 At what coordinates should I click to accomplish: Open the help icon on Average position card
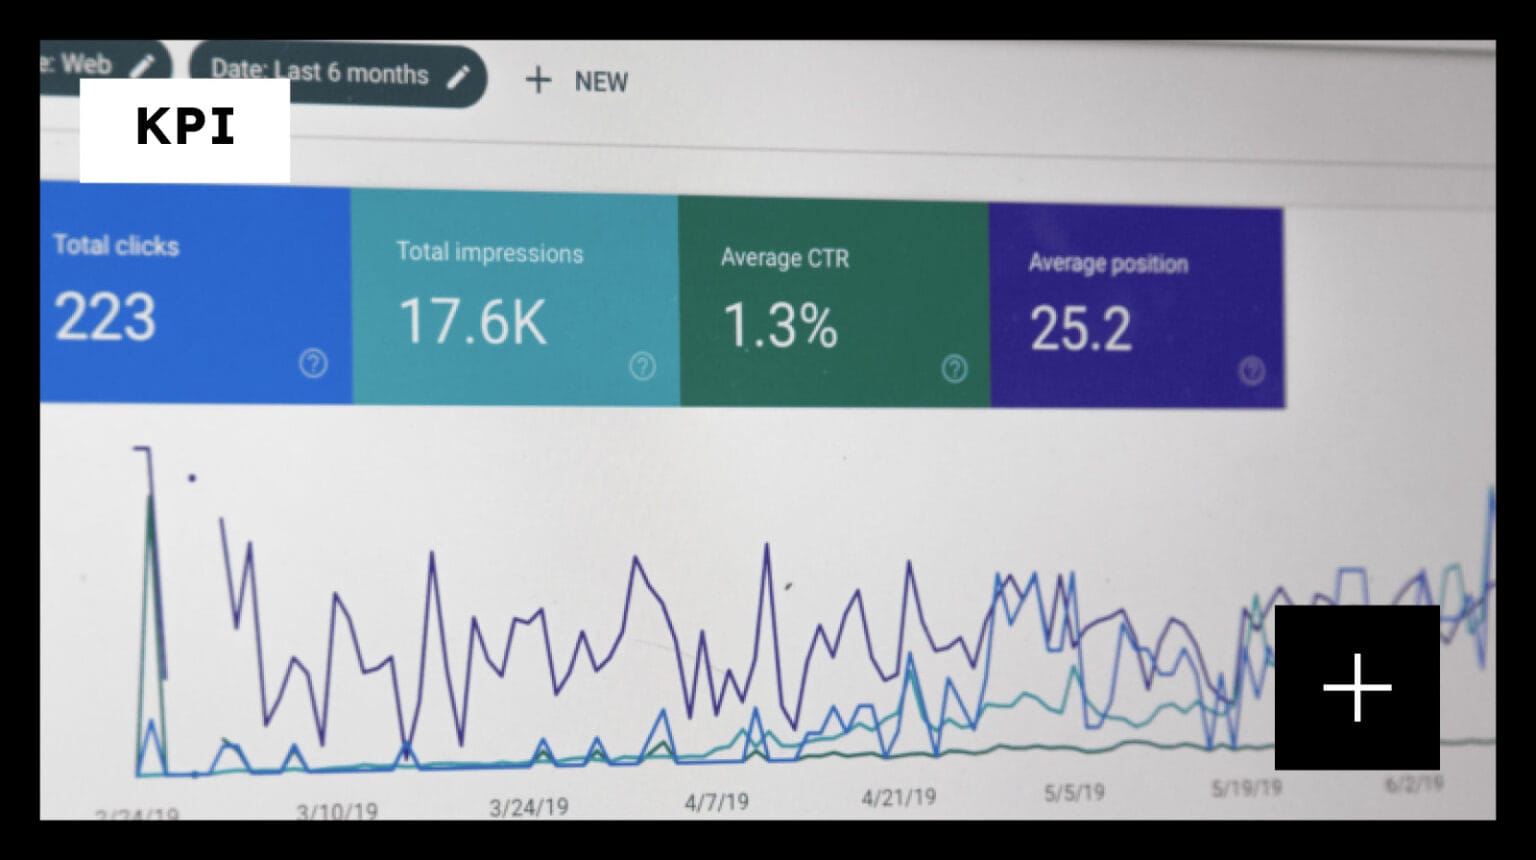click(1251, 371)
